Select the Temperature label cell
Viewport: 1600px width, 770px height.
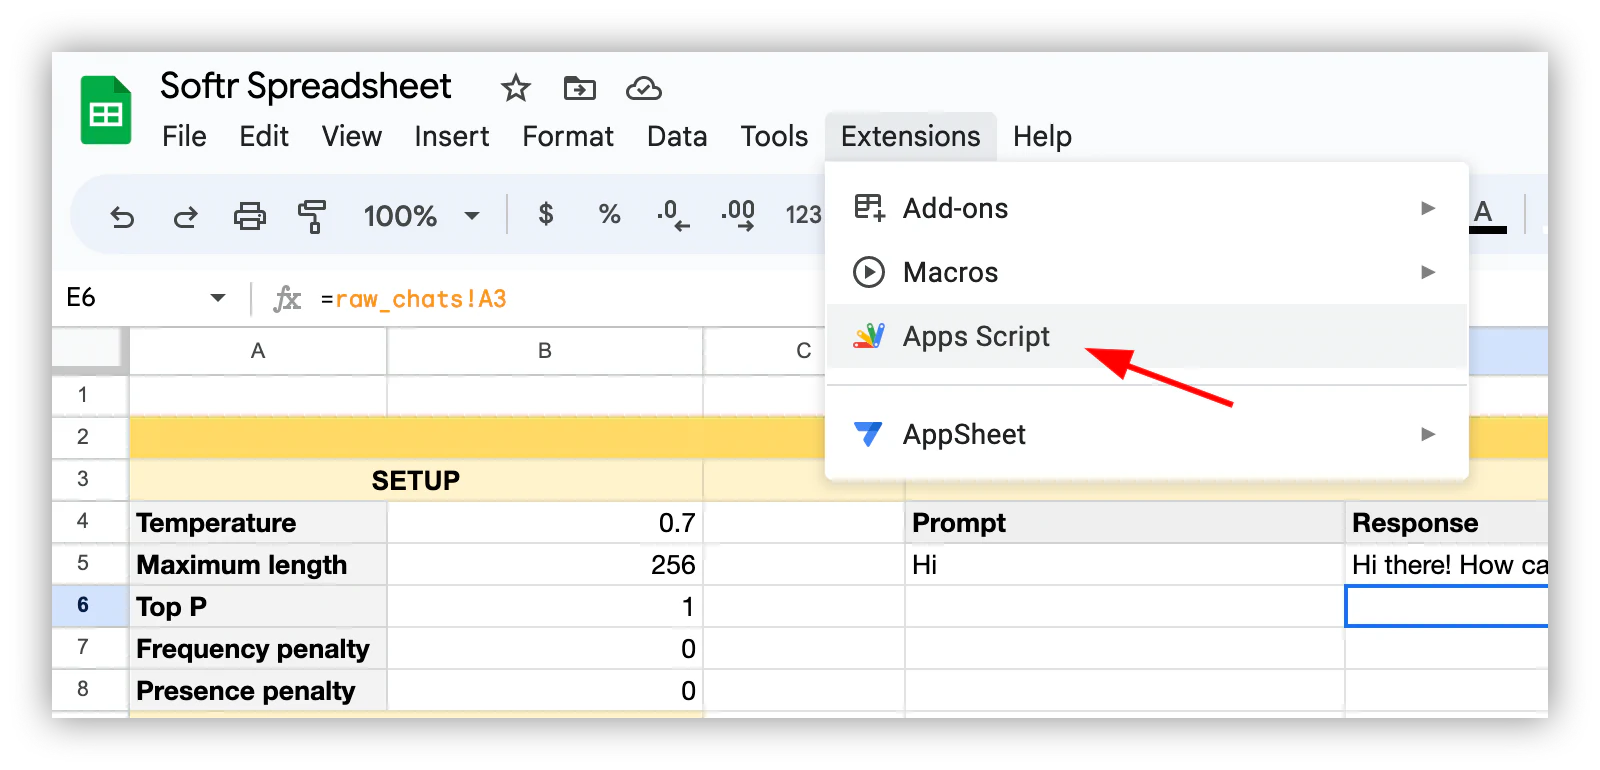pyautogui.click(x=258, y=522)
